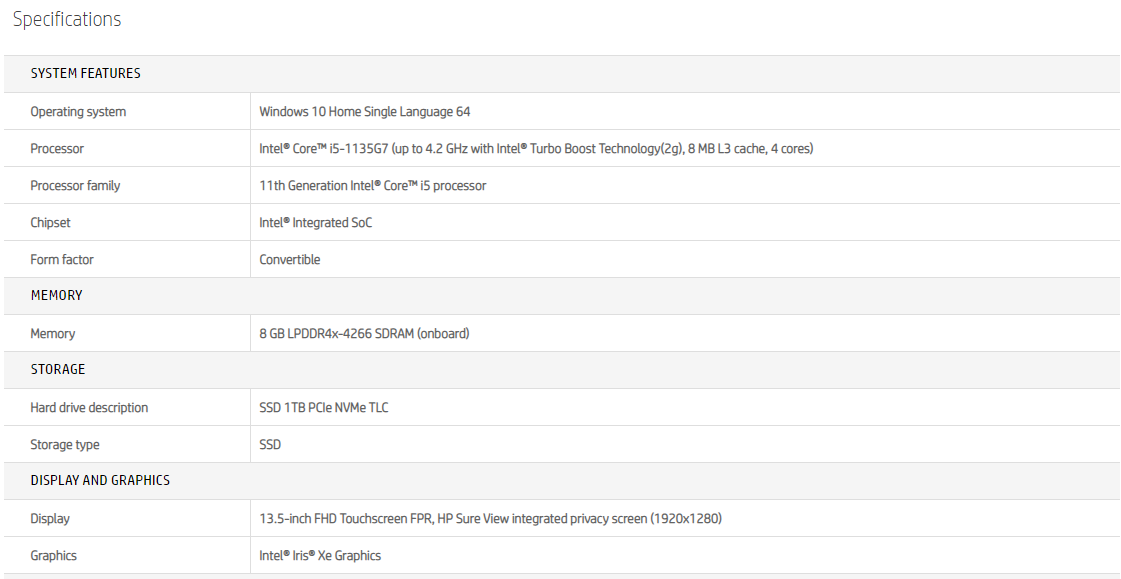This screenshot has width=1121, height=579.
Task: Click the Specifications heading
Action: click(67, 20)
